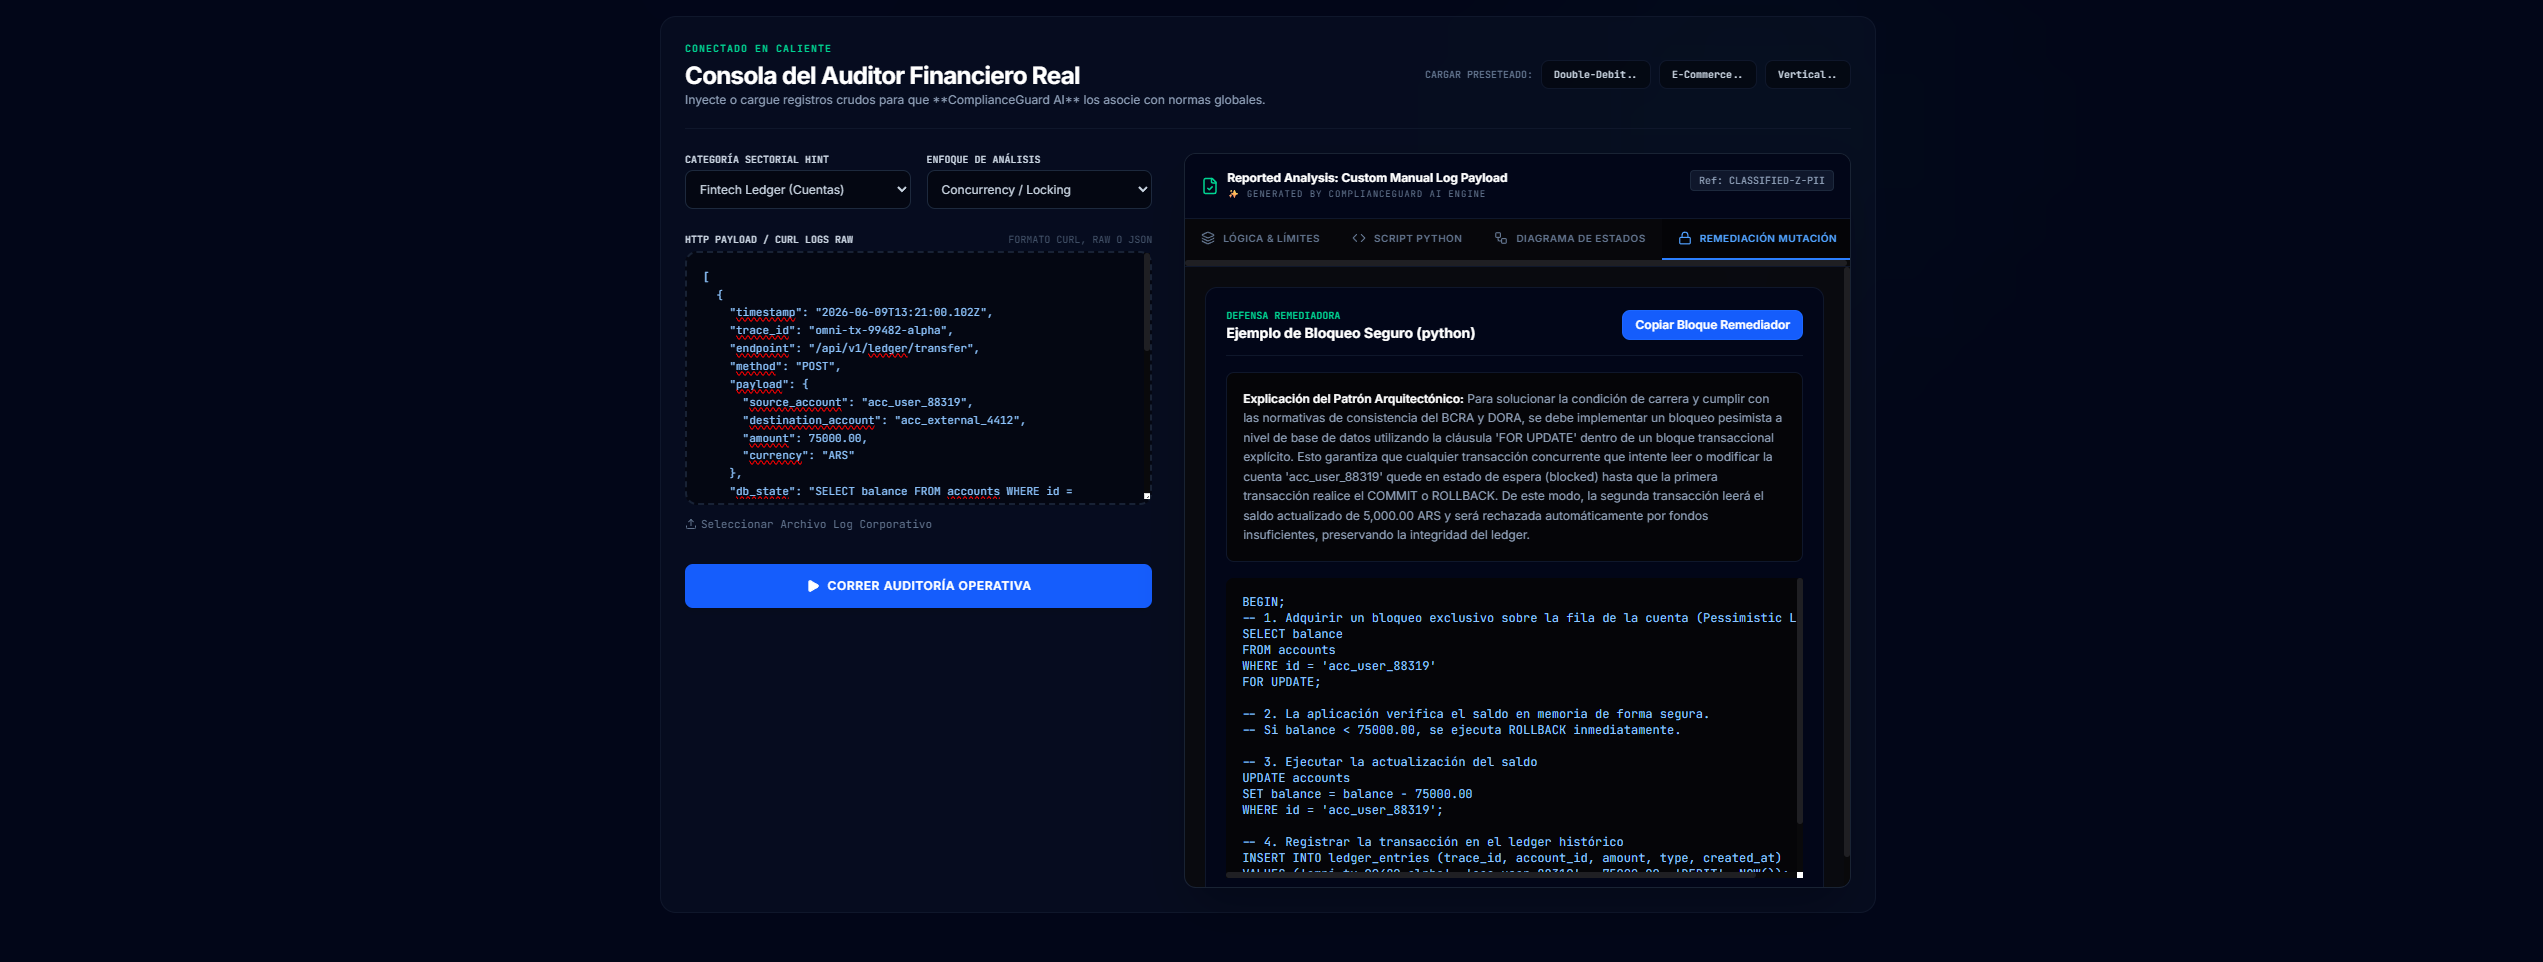
Task: Load the E-Commerce preset
Action: coord(1707,75)
